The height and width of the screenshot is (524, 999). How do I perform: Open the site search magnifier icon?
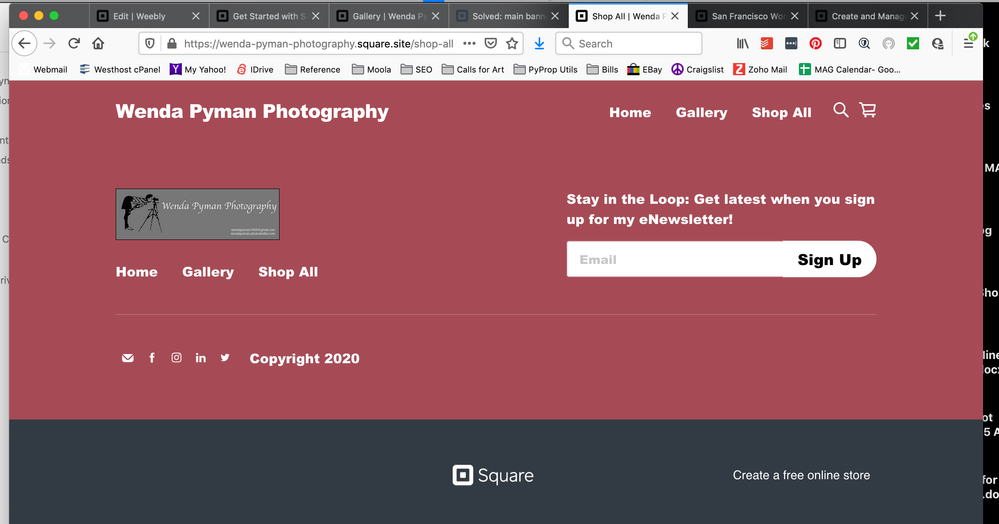point(841,110)
